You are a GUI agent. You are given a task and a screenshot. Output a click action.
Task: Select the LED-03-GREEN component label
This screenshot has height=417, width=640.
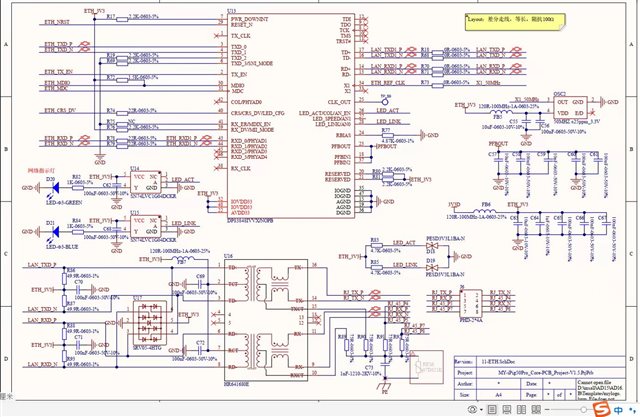coord(64,202)
